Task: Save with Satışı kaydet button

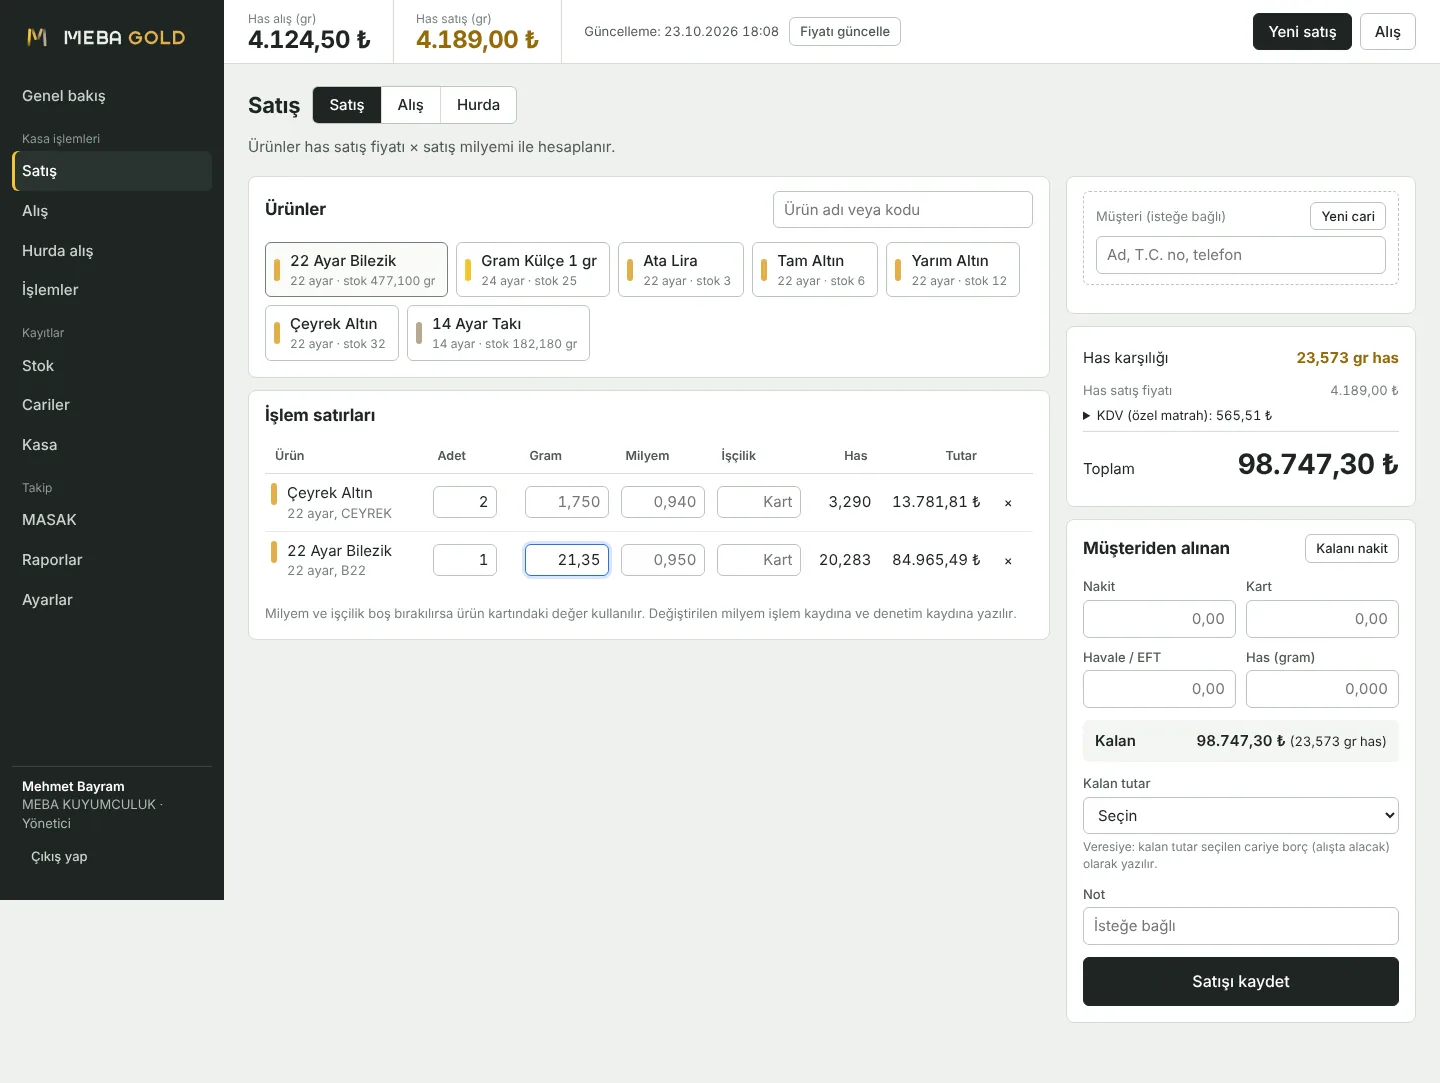Action: point(1240,981)
